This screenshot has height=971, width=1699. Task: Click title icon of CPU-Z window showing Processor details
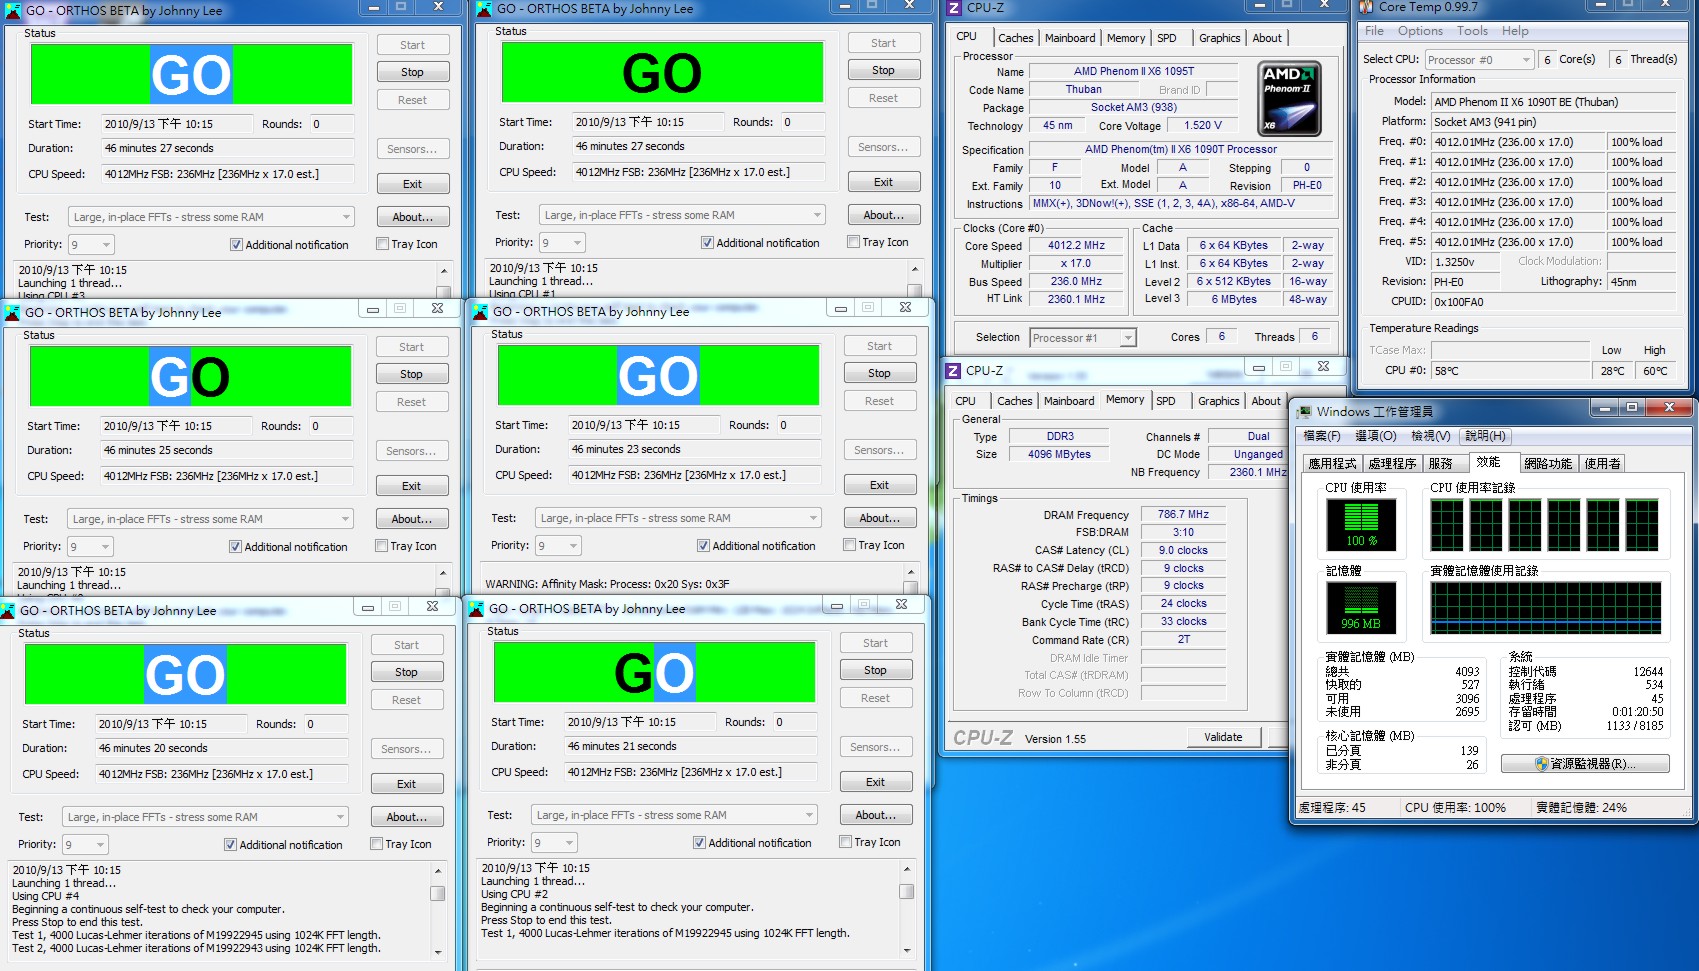pos(954,8)
